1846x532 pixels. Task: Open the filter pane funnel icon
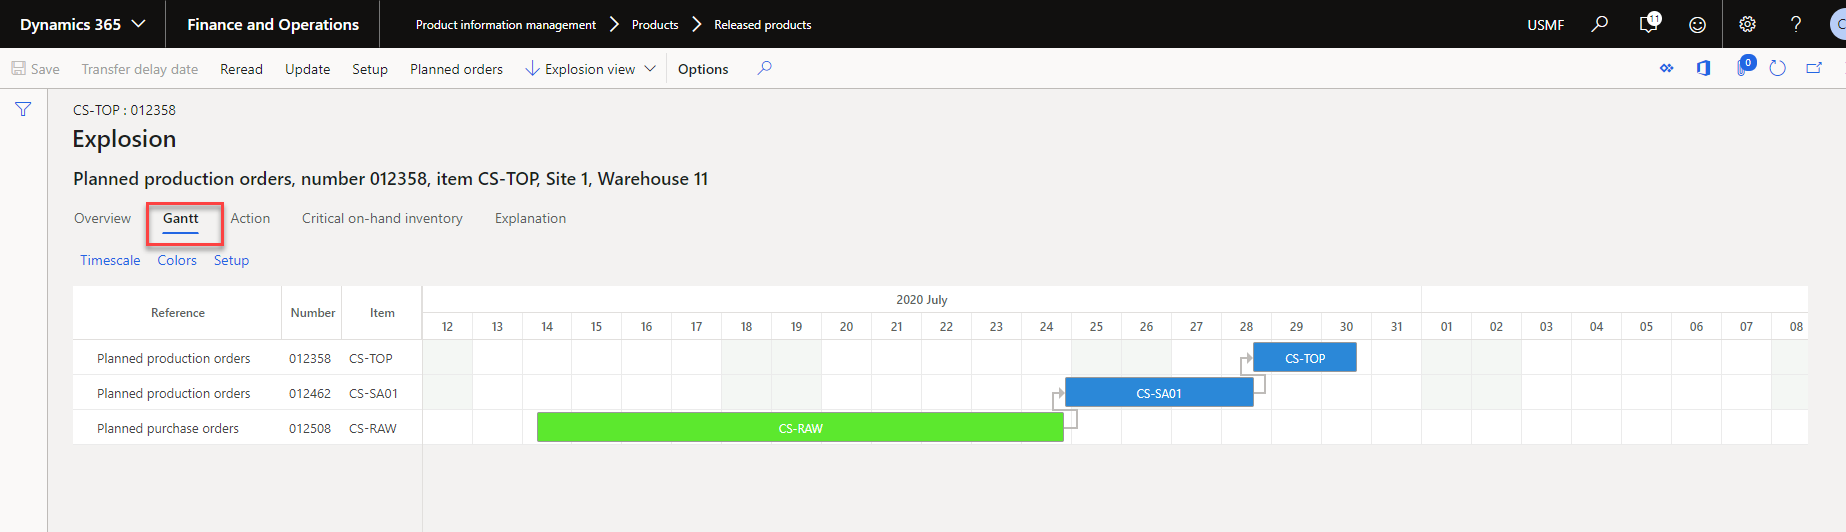coord(23,109)
